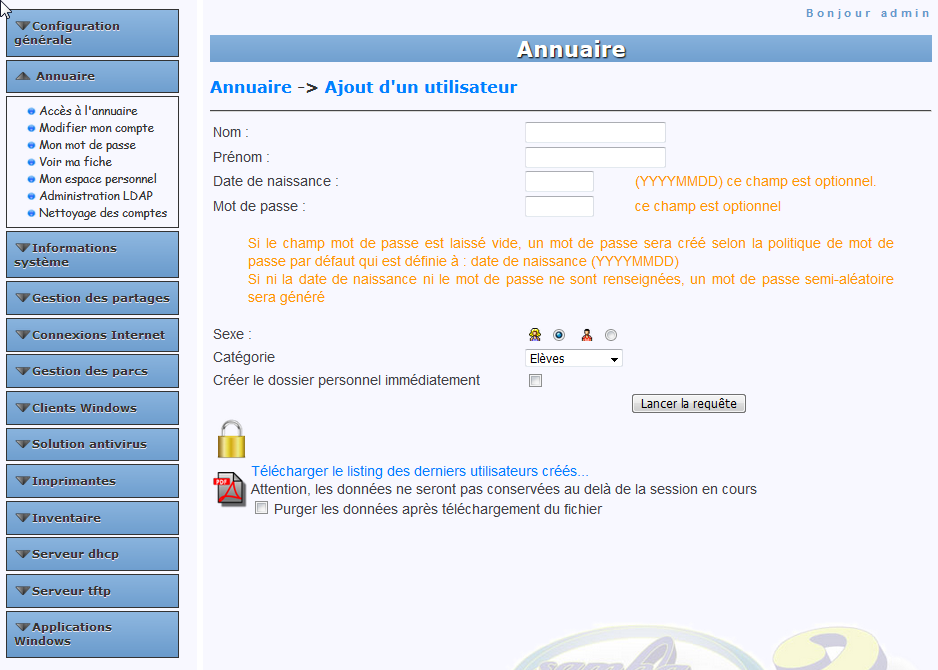This screenshot has width=938, height=670.
Task: Click the bullet beside Accès à l'annuaire
Action: click(31, 111)
